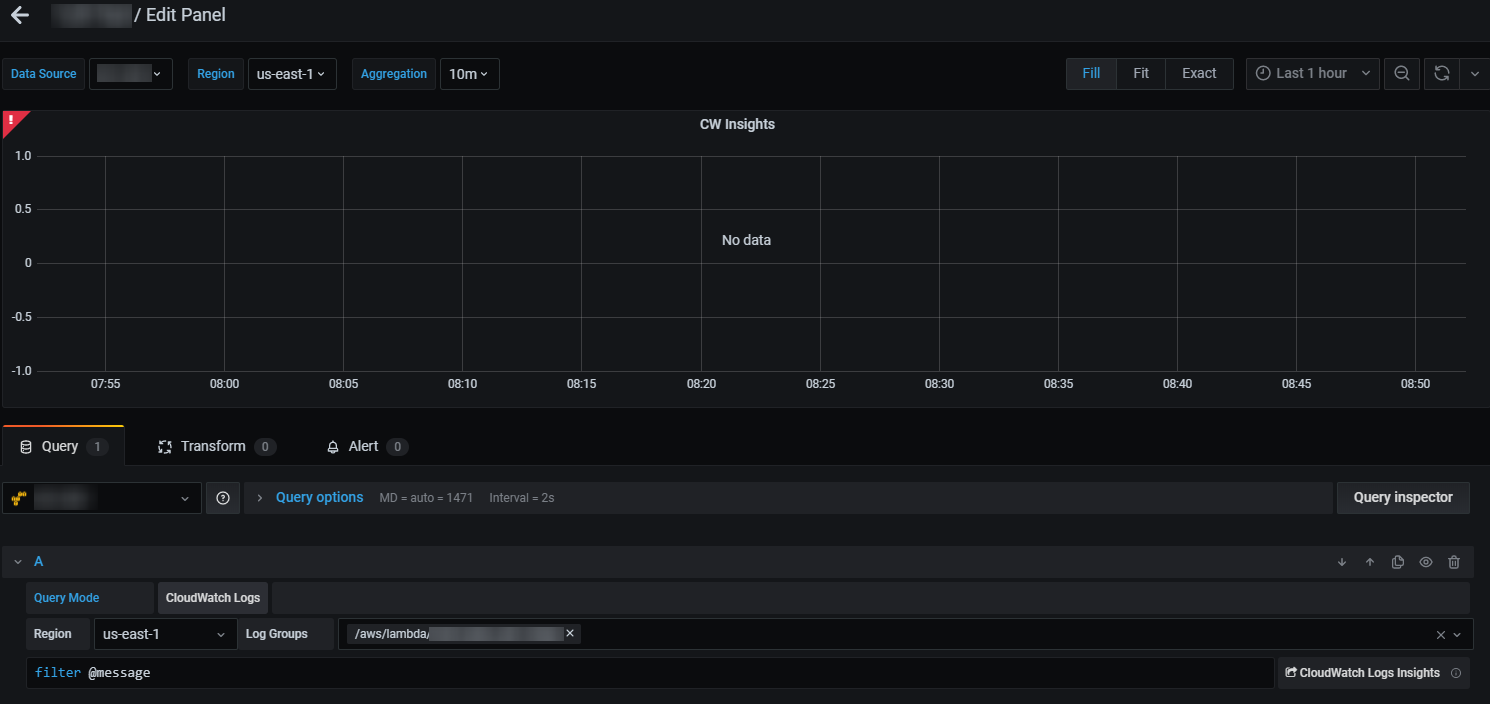Change the 10m aggregation interval
Viewport: 1490px width, 704px height.
(469, 73)
